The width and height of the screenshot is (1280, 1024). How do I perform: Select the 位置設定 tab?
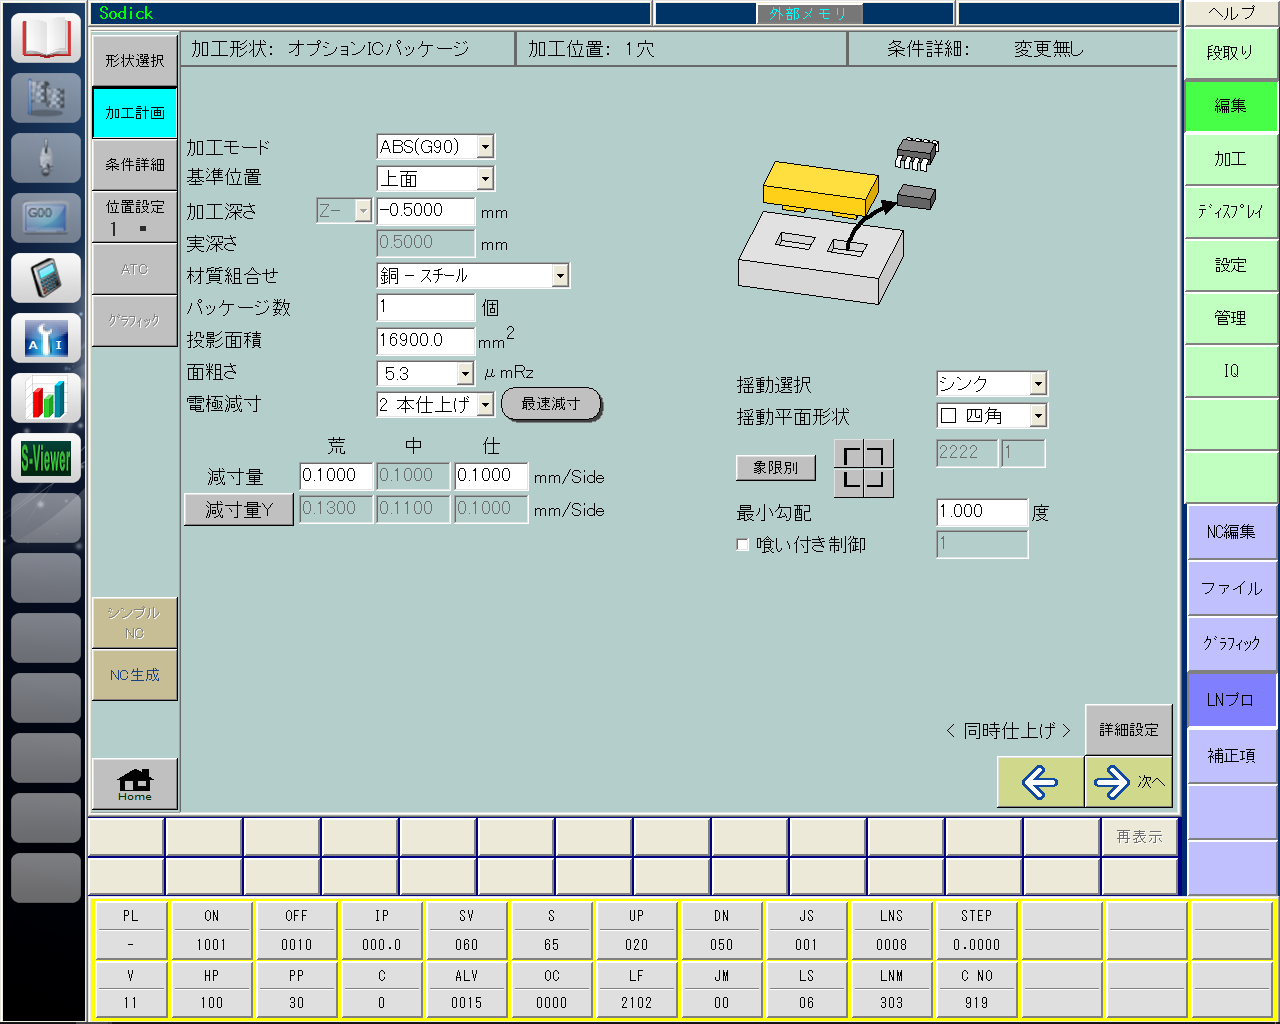pos(135,217)
